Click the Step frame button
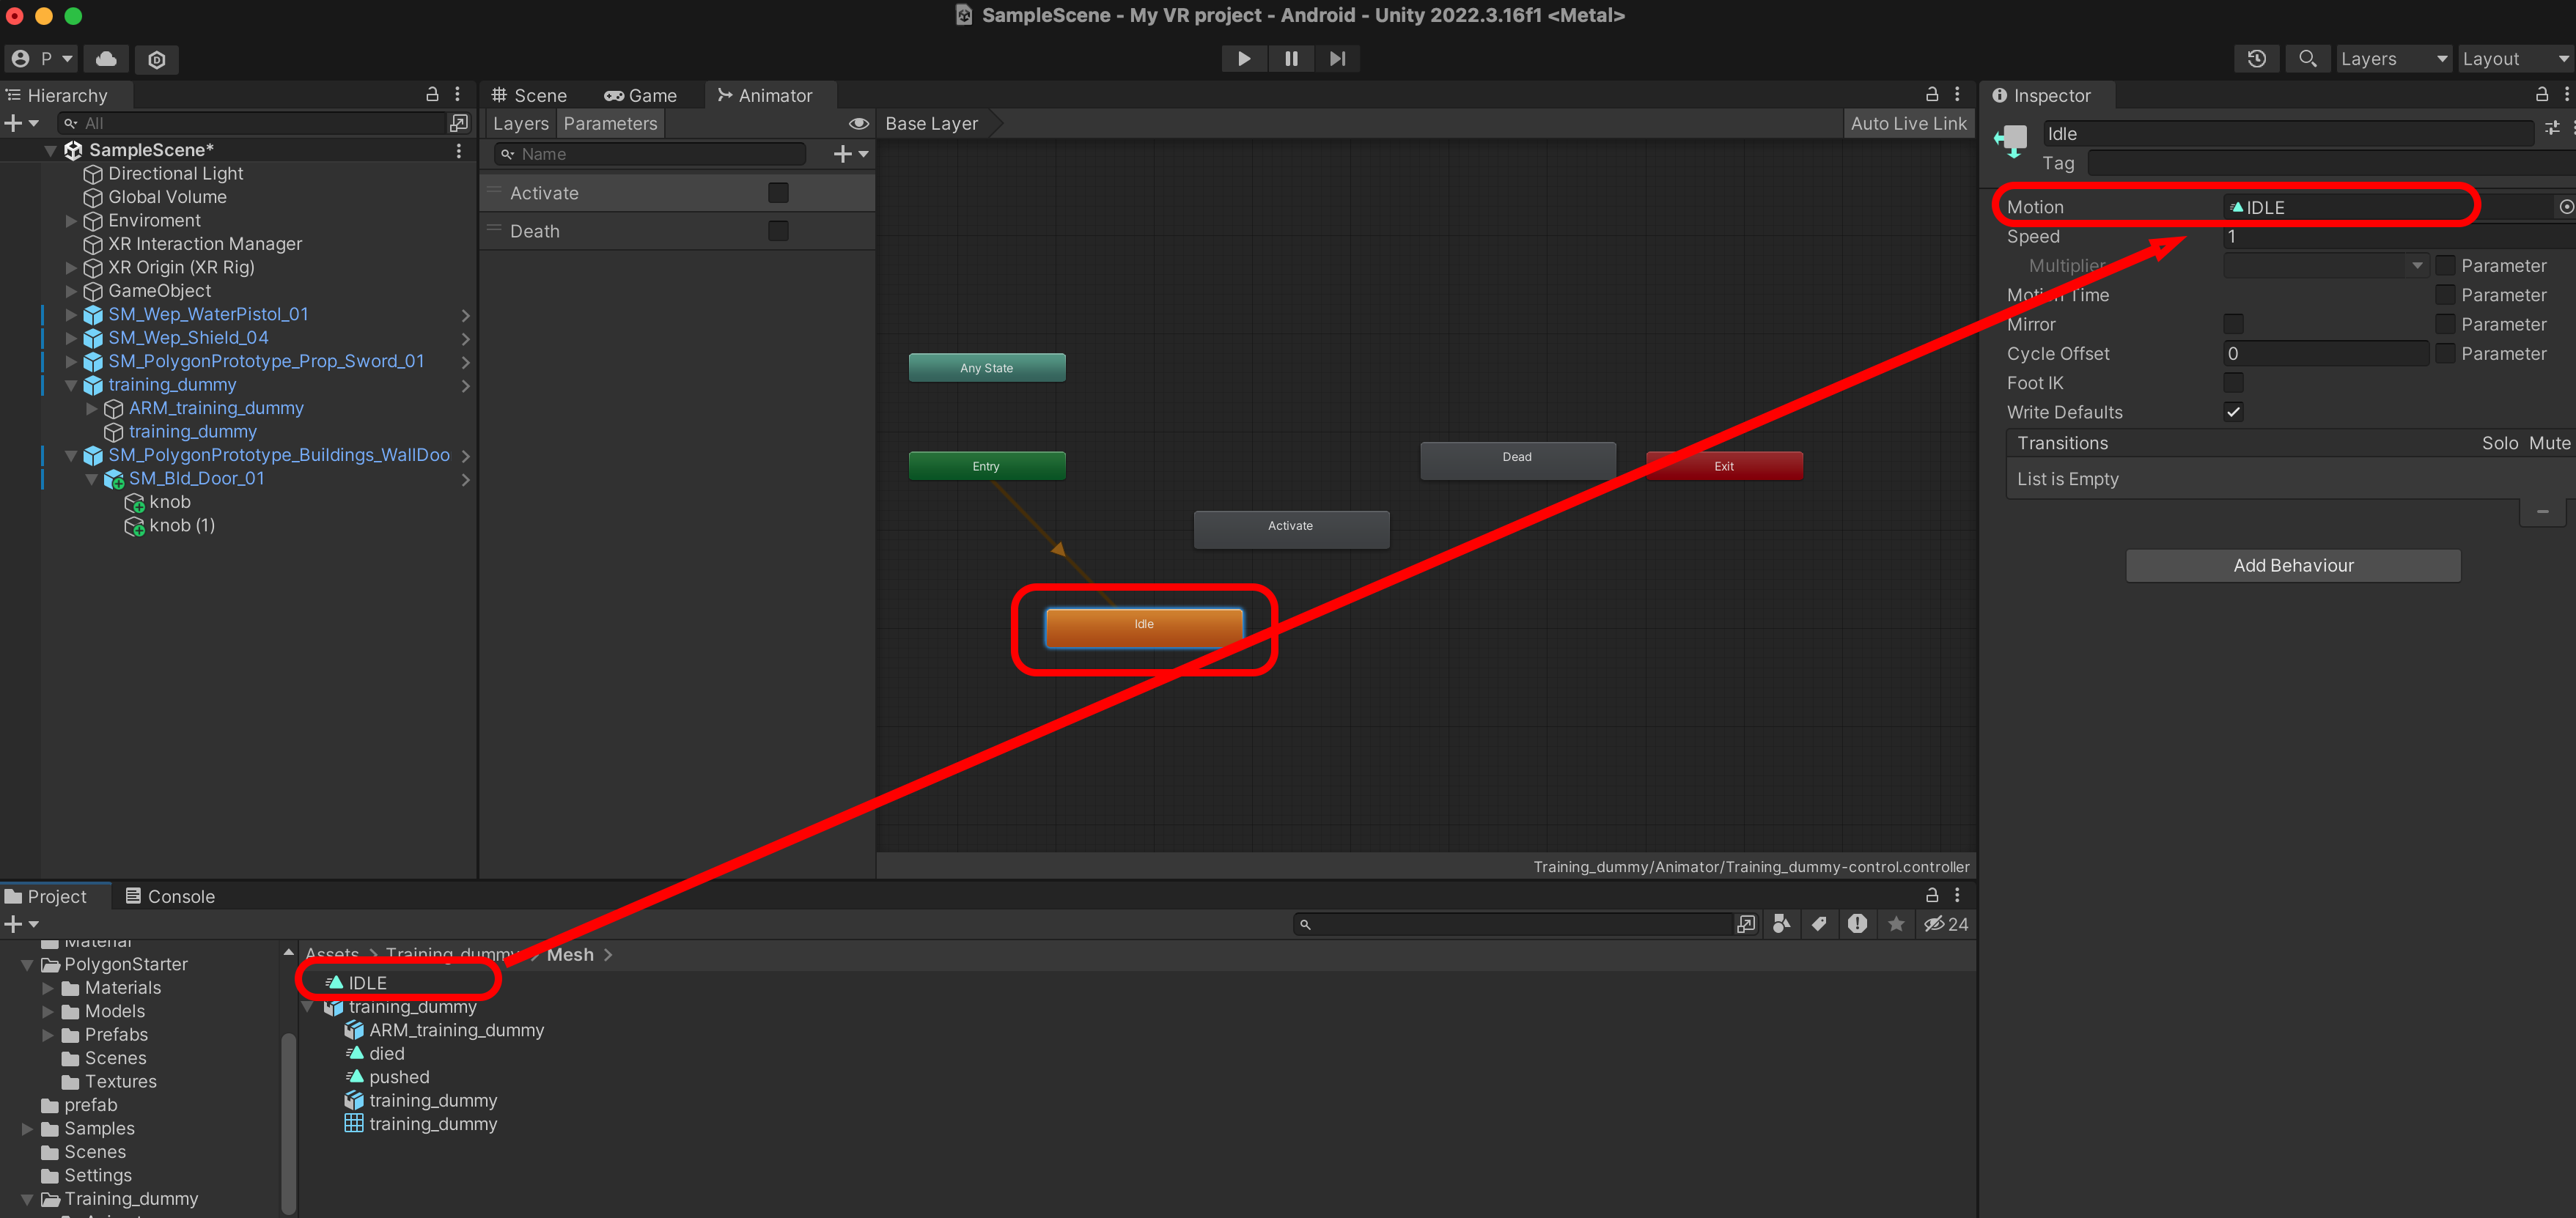 (1337, 59)
